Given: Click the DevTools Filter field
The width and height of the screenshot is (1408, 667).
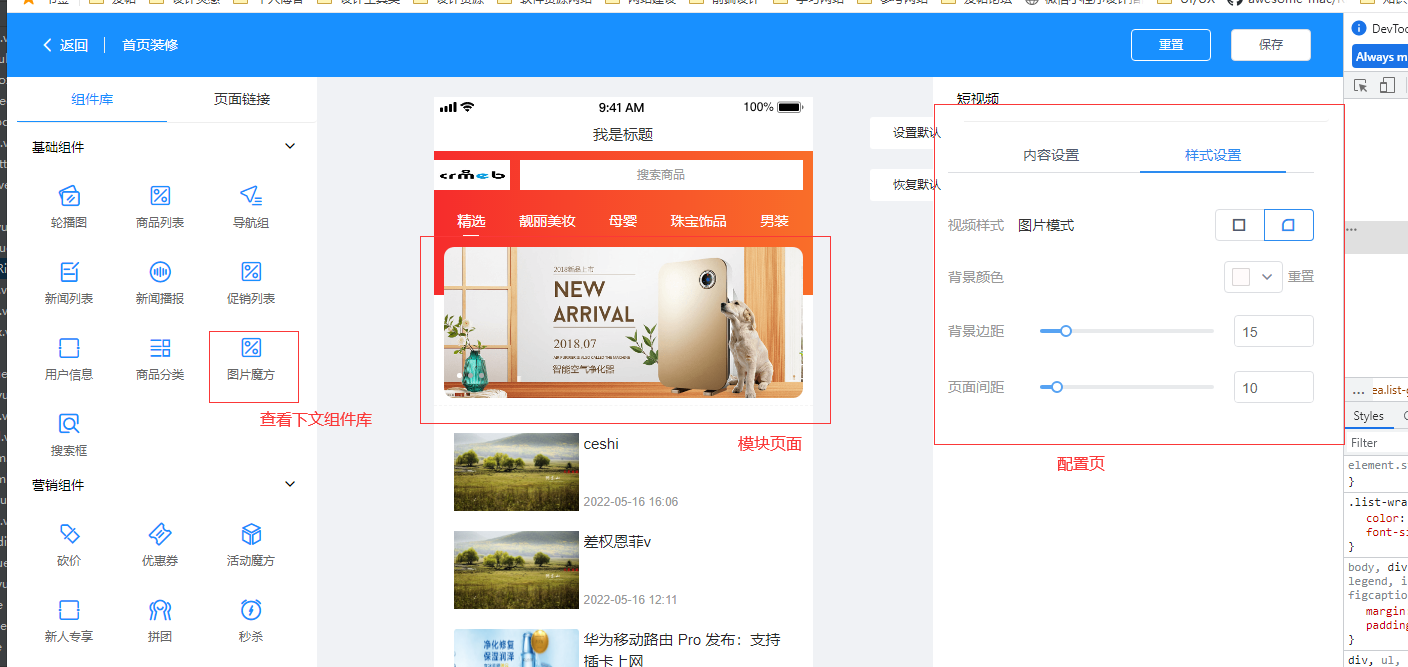Looking at the screenshot, I should tap(1376, 442).
